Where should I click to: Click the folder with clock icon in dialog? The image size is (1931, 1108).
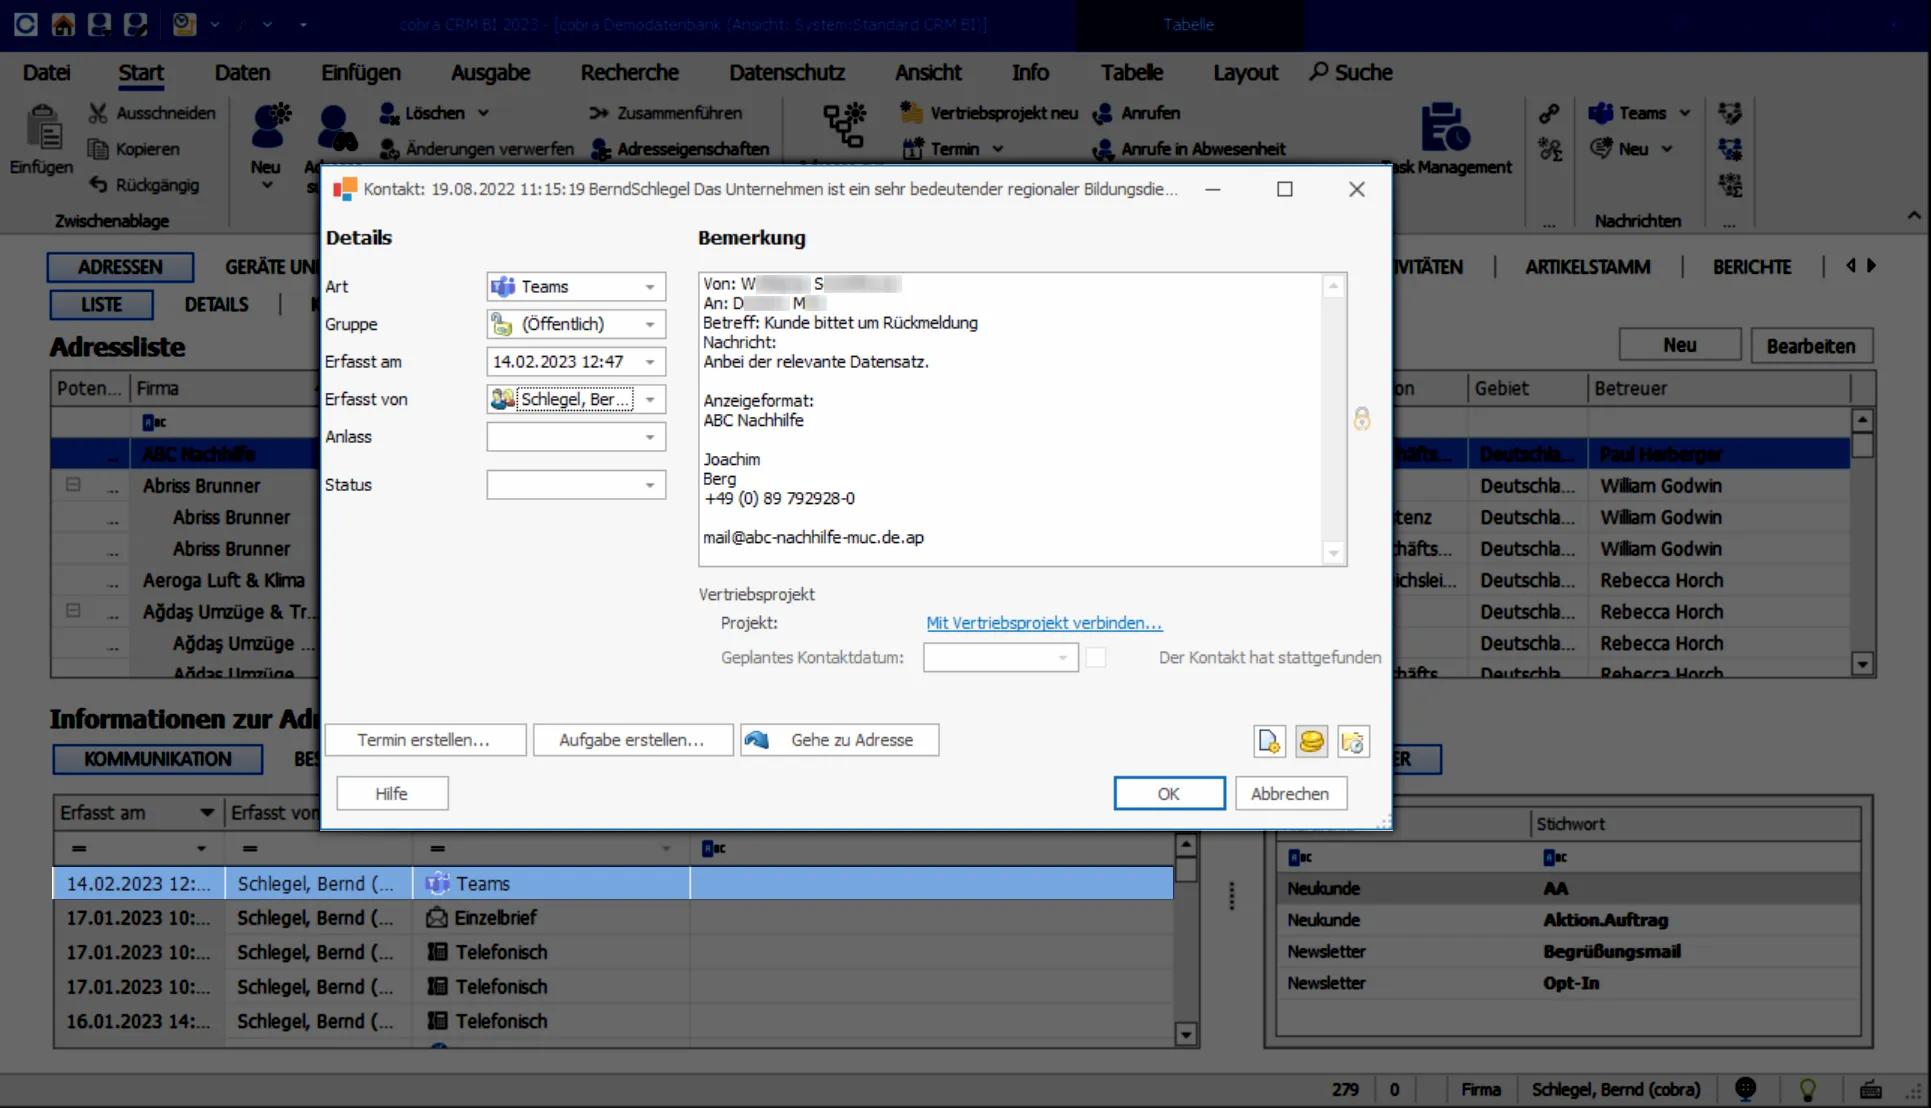tap(1353, 741)
